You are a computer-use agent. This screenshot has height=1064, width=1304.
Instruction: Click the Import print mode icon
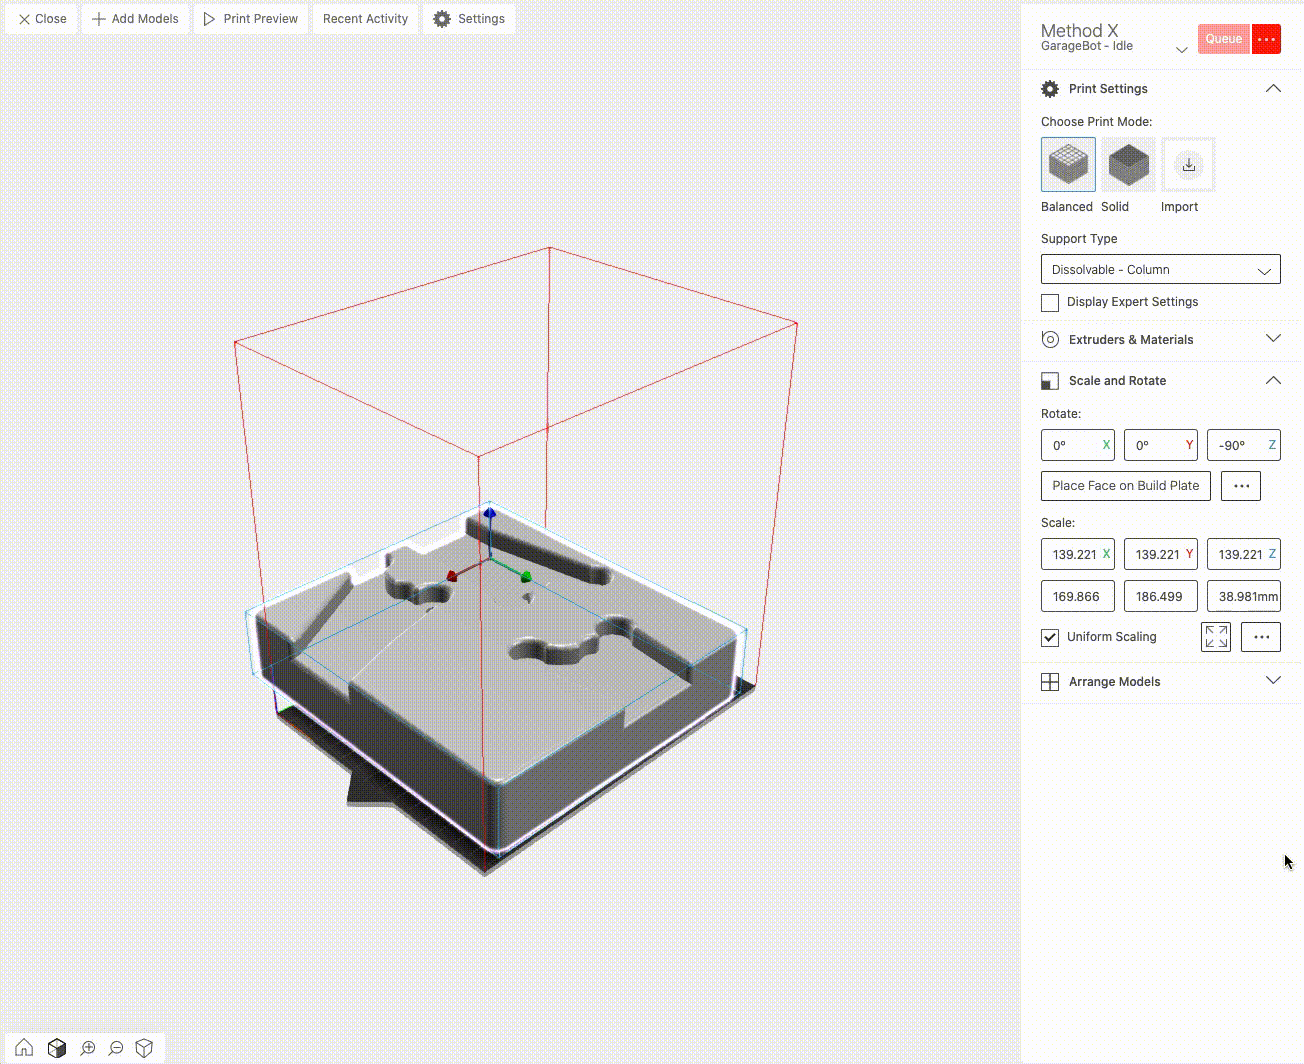1188,165
